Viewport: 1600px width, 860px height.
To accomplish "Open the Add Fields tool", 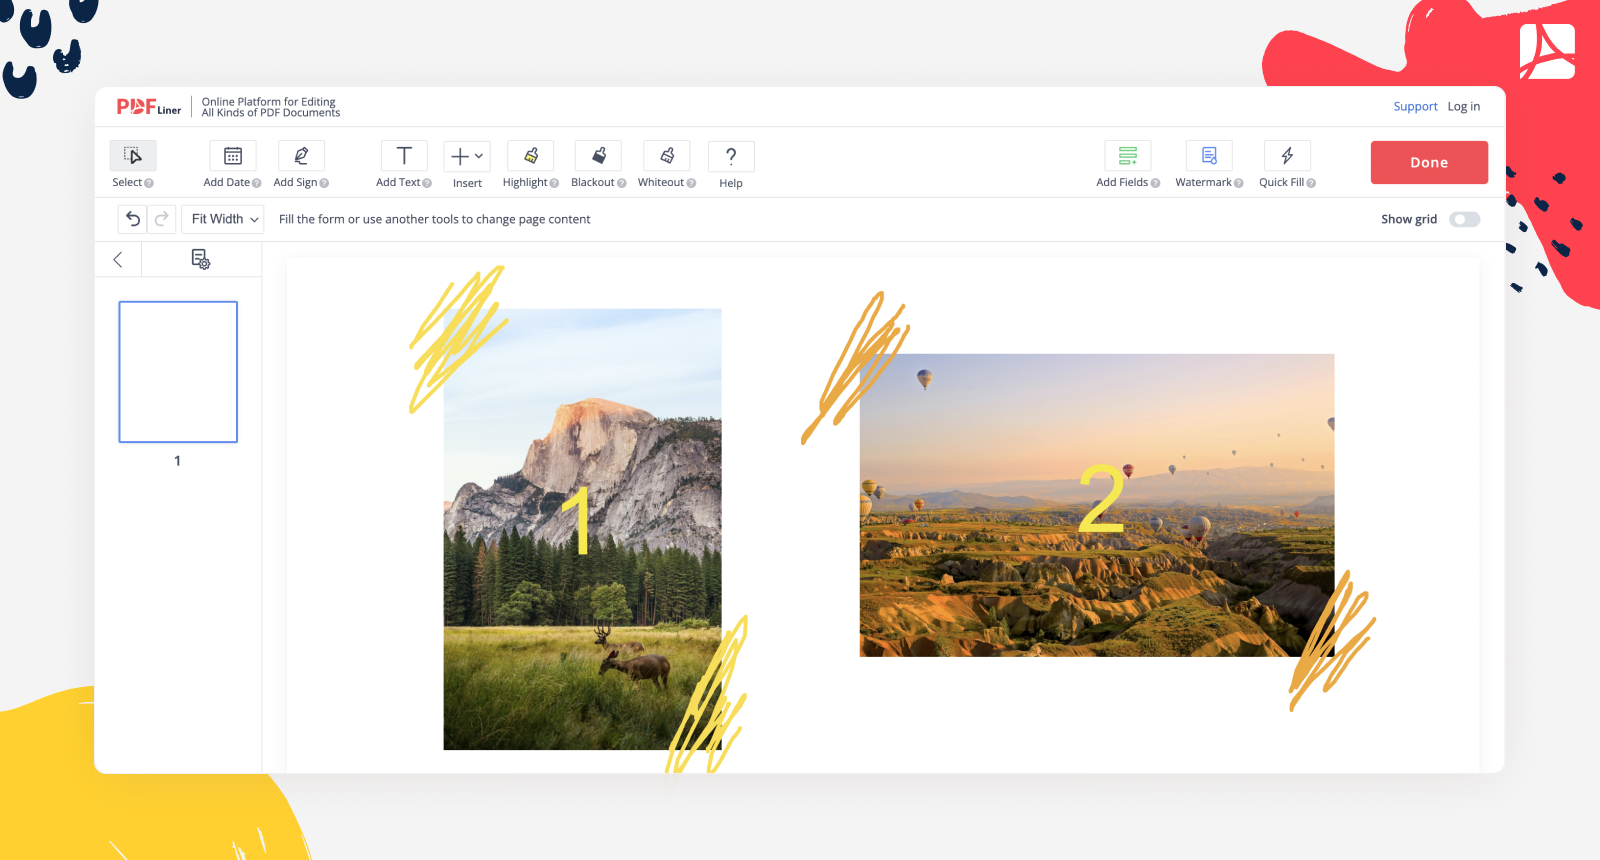I will [1127, 156].
